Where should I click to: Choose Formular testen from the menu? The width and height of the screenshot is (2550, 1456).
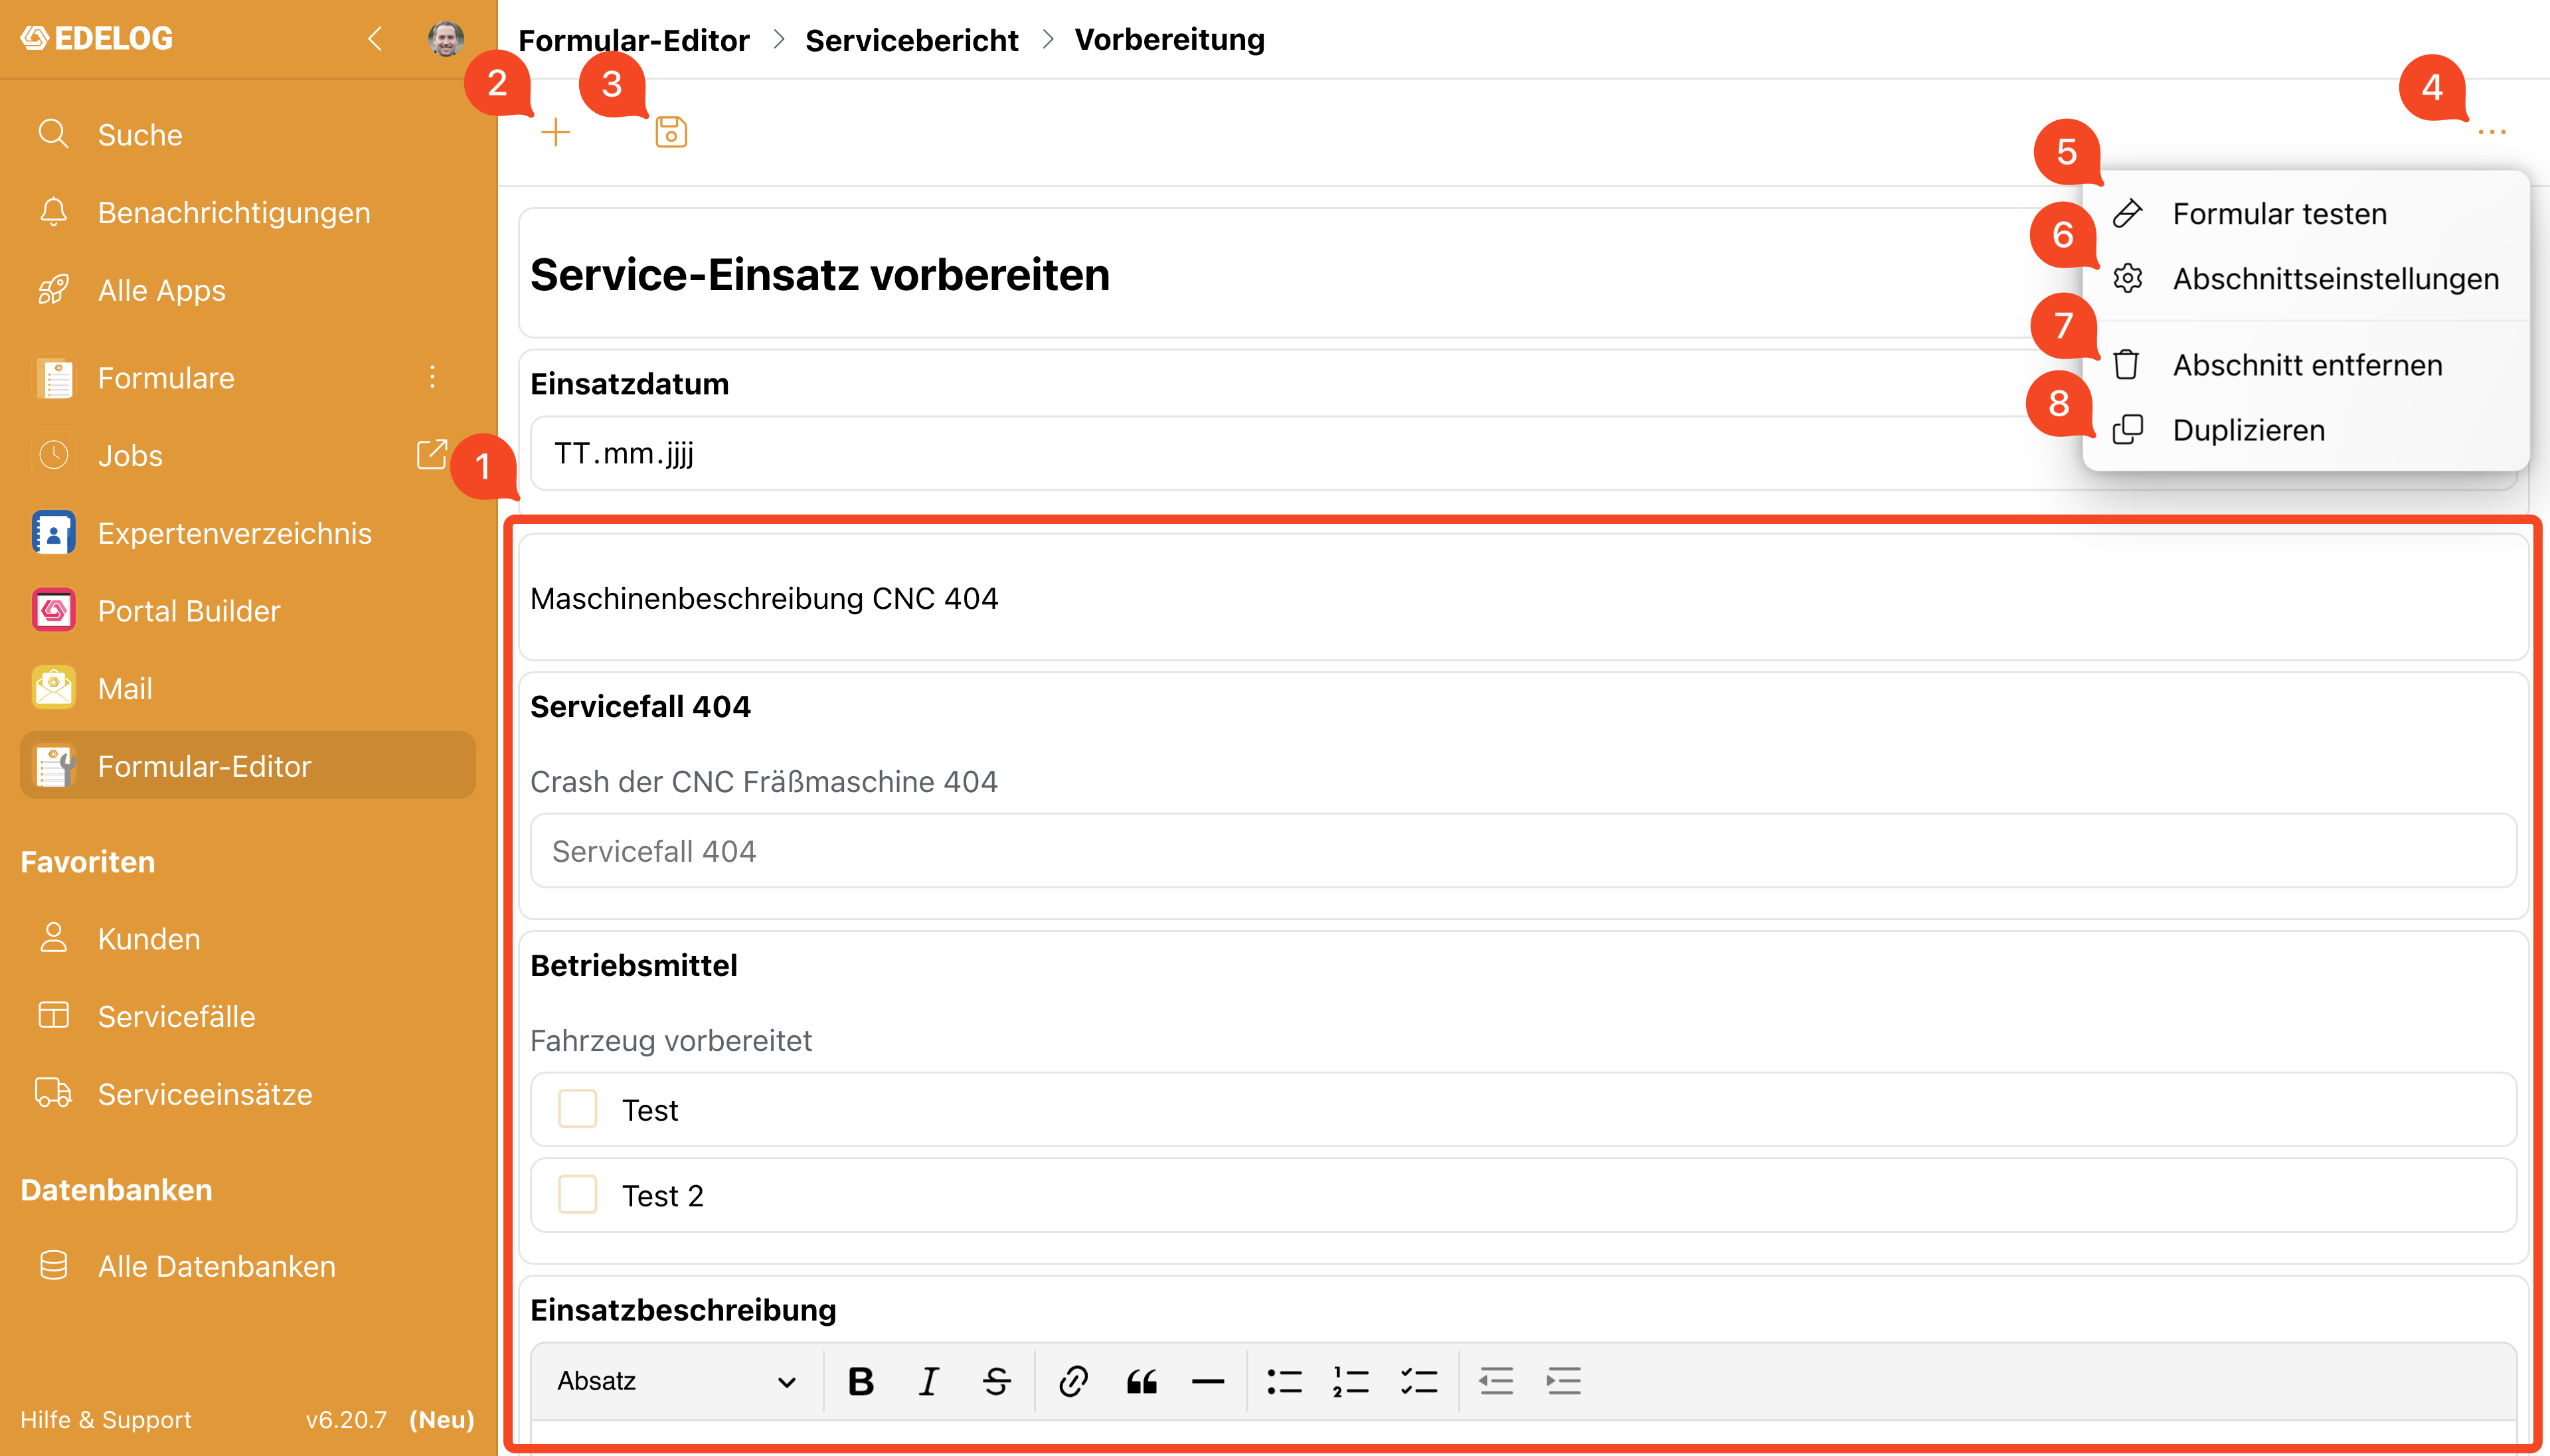click(2306, 213)
